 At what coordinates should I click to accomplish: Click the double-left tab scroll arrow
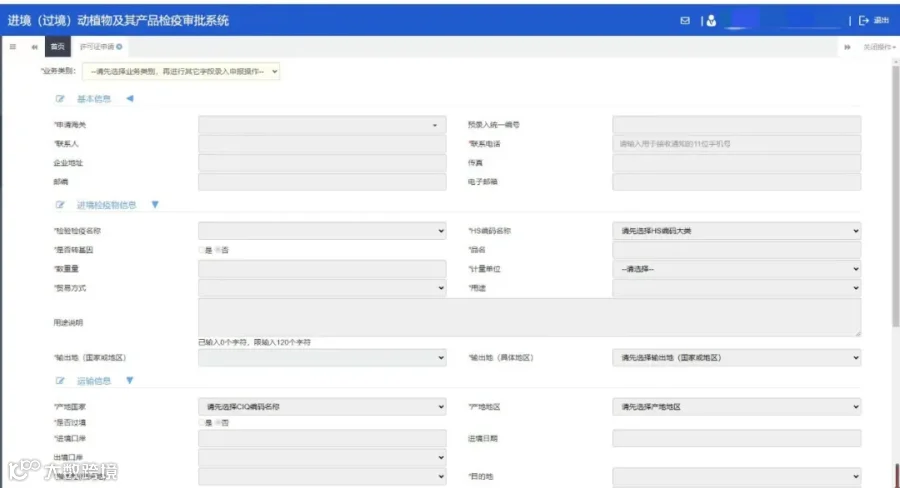pyautogui.click(x=34, y=47)
